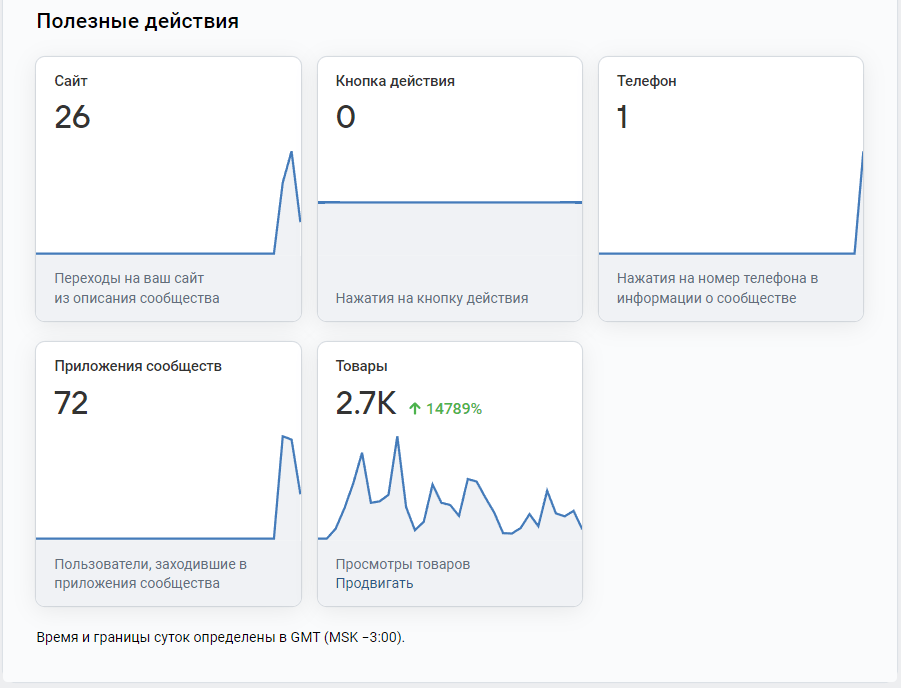
Task: Click the Продвигать link in Товары card
Action: [x=374, y=584]
